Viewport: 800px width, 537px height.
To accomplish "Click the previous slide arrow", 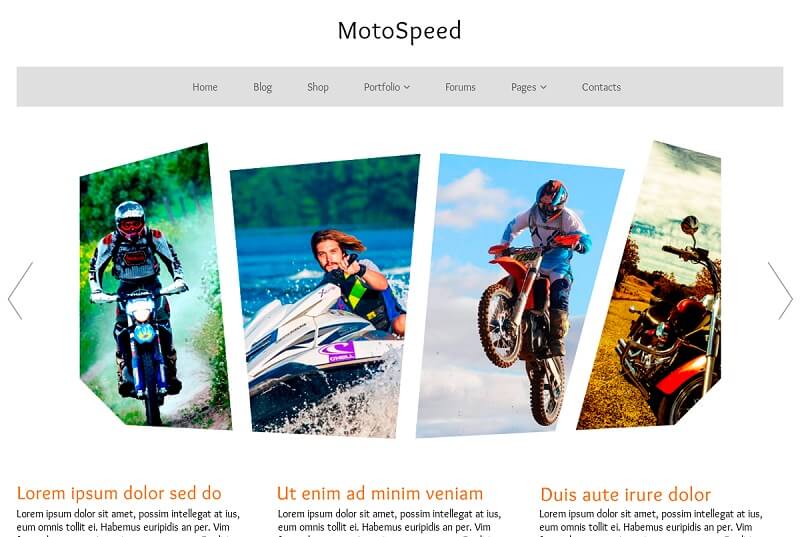I will click(20, 291).
